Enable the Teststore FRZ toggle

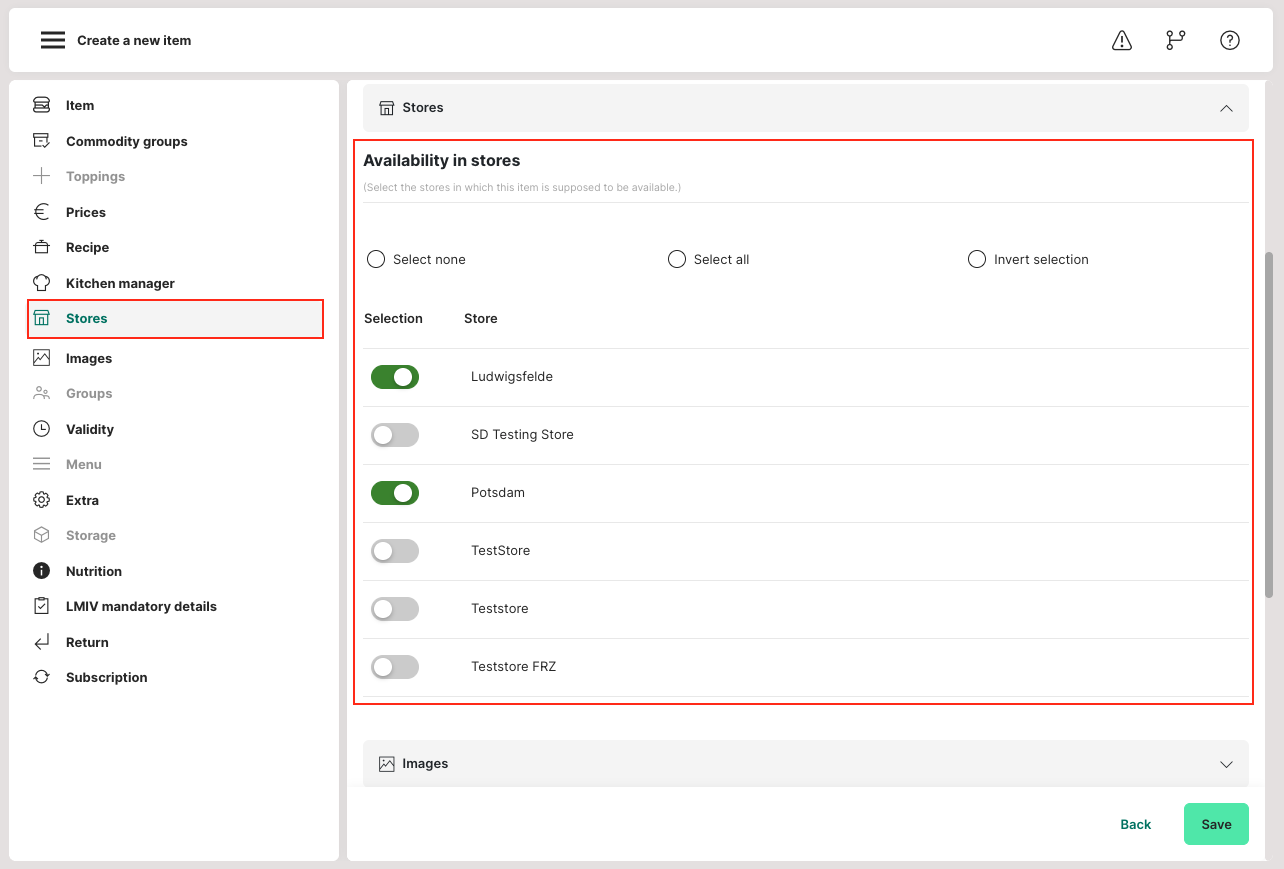[395, 667]
